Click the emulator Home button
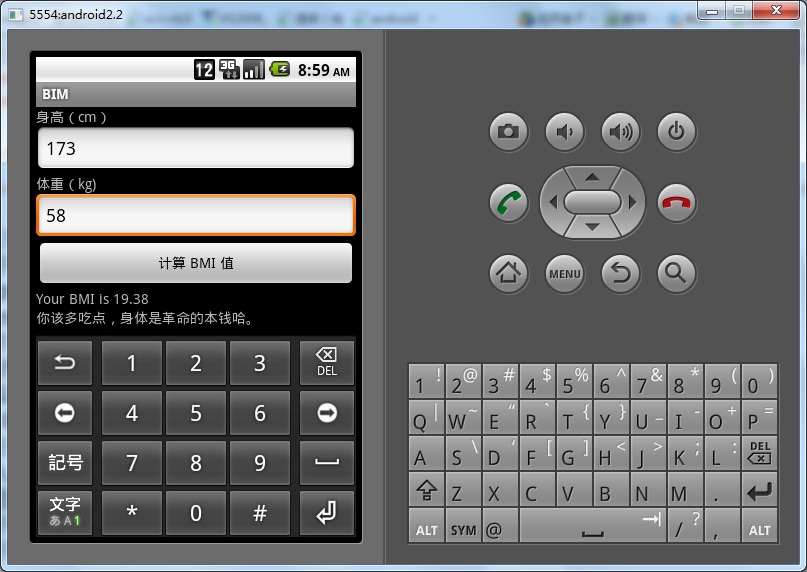This screenshot has width=807, height=572. (508, 273)
